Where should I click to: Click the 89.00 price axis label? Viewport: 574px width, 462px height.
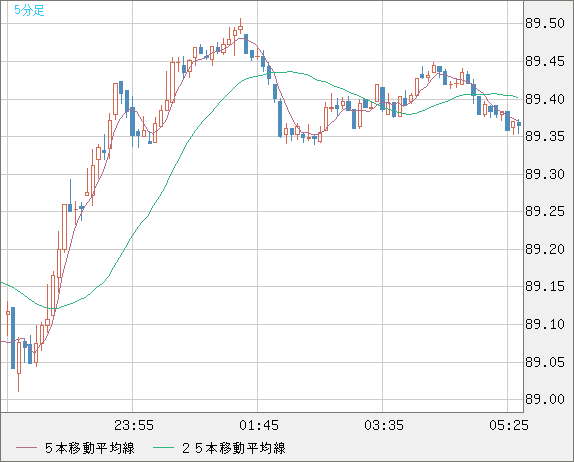(545, 399)
